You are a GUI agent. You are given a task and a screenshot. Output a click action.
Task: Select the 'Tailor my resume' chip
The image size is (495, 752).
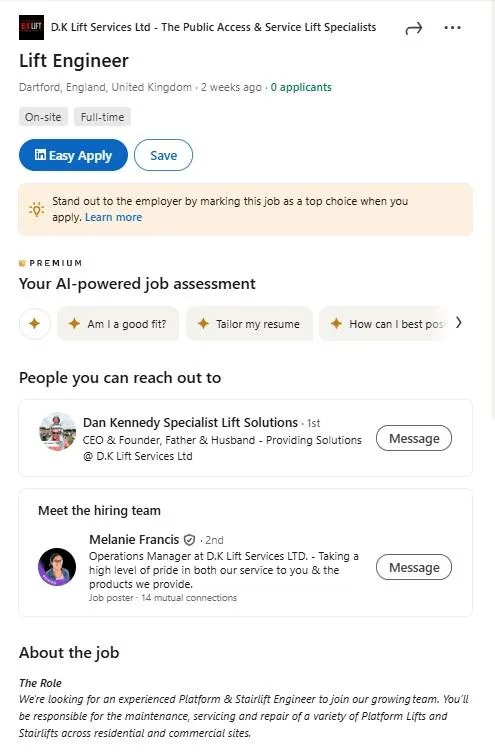coord(249,324)
